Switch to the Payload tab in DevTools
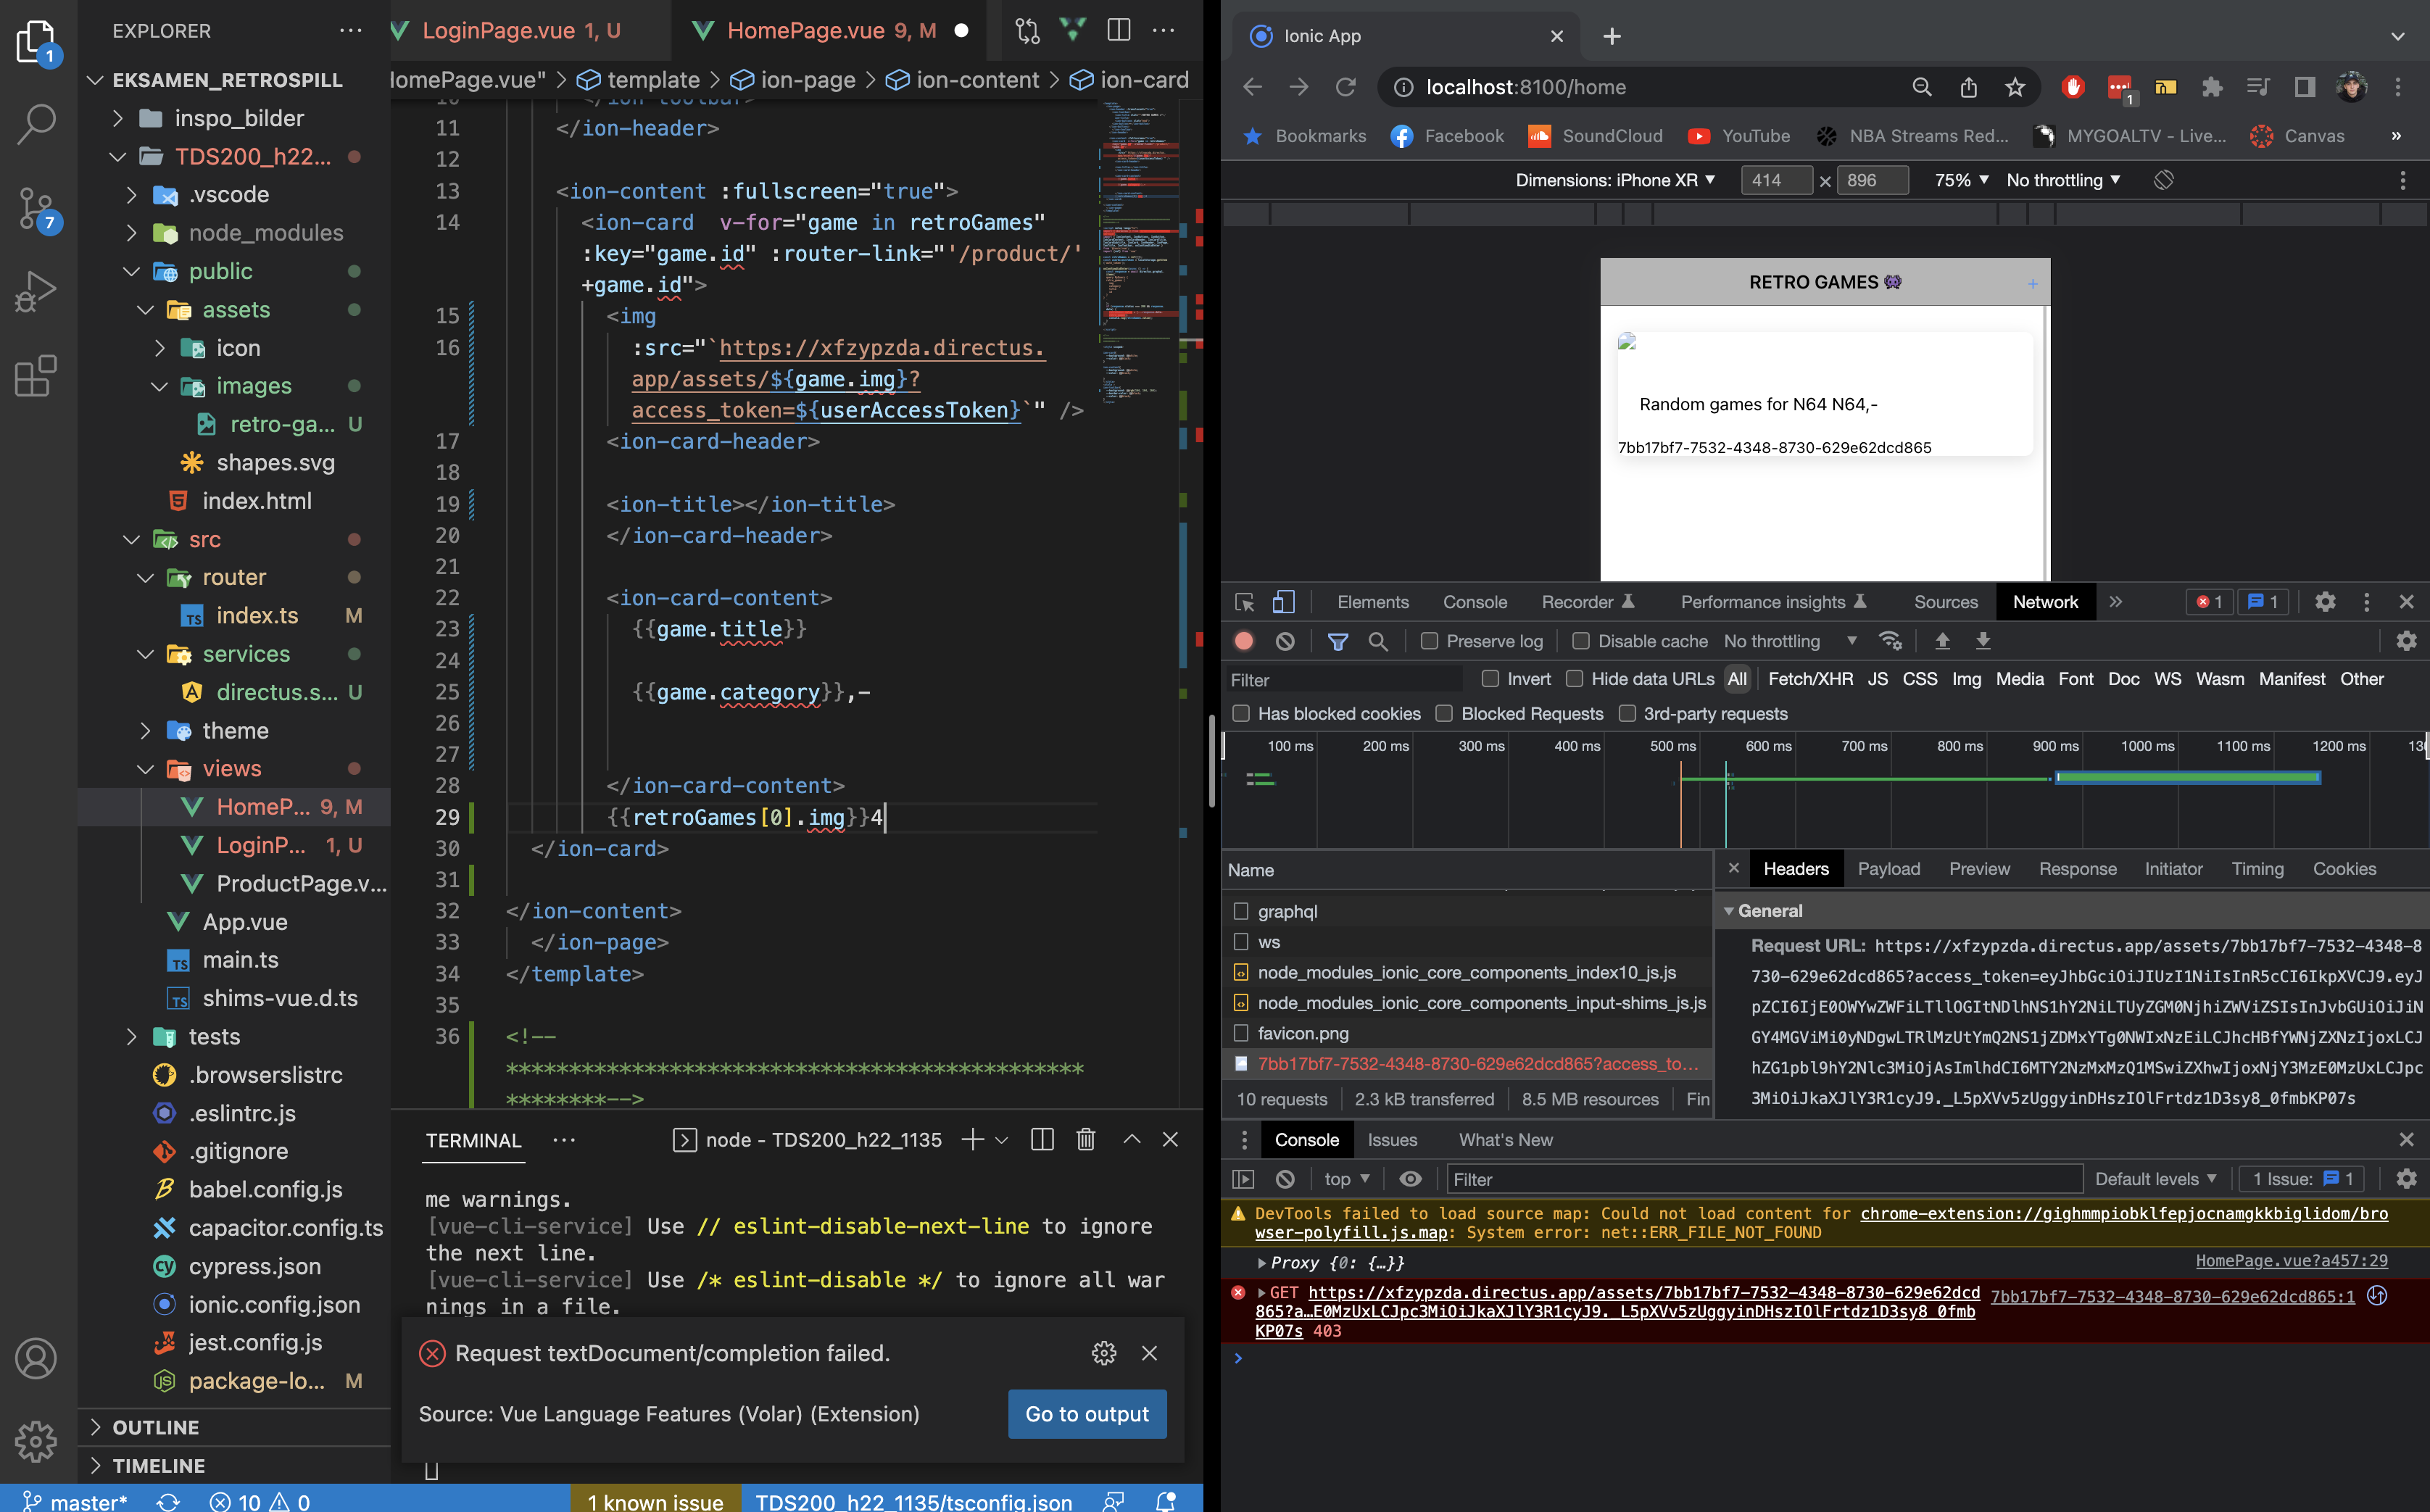 (x=1889, y=868)
